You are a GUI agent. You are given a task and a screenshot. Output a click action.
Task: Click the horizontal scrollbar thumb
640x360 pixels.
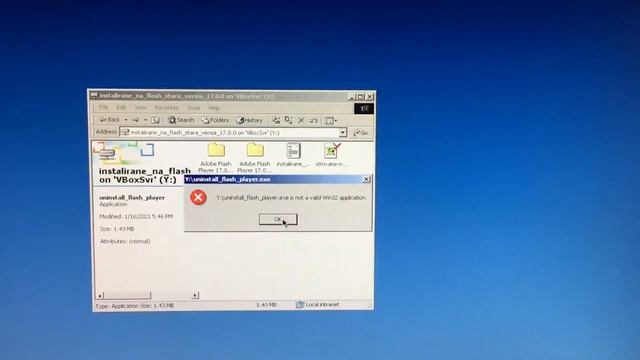click(127, 295)
